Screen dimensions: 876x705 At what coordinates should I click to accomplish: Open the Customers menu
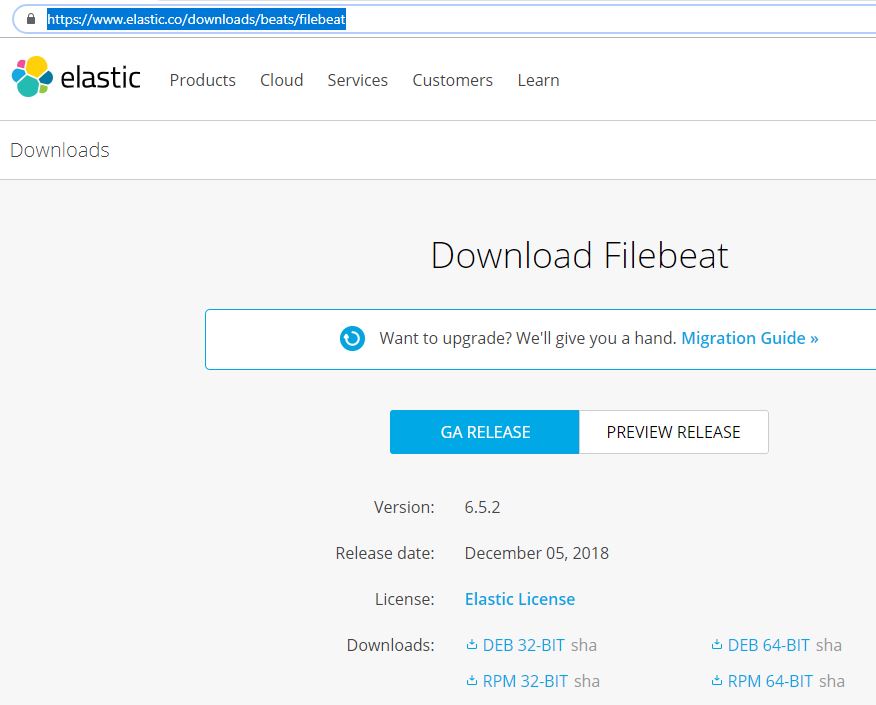point(453,80)
